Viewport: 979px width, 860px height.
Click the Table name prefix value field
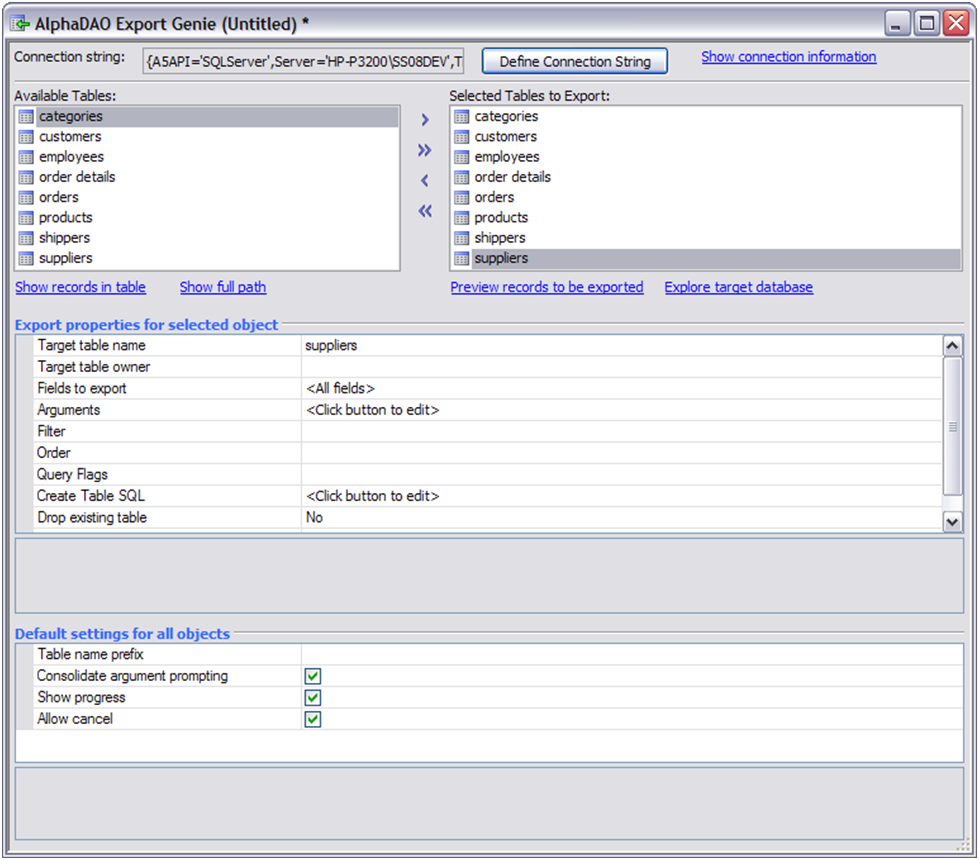(x=632, y=655)
